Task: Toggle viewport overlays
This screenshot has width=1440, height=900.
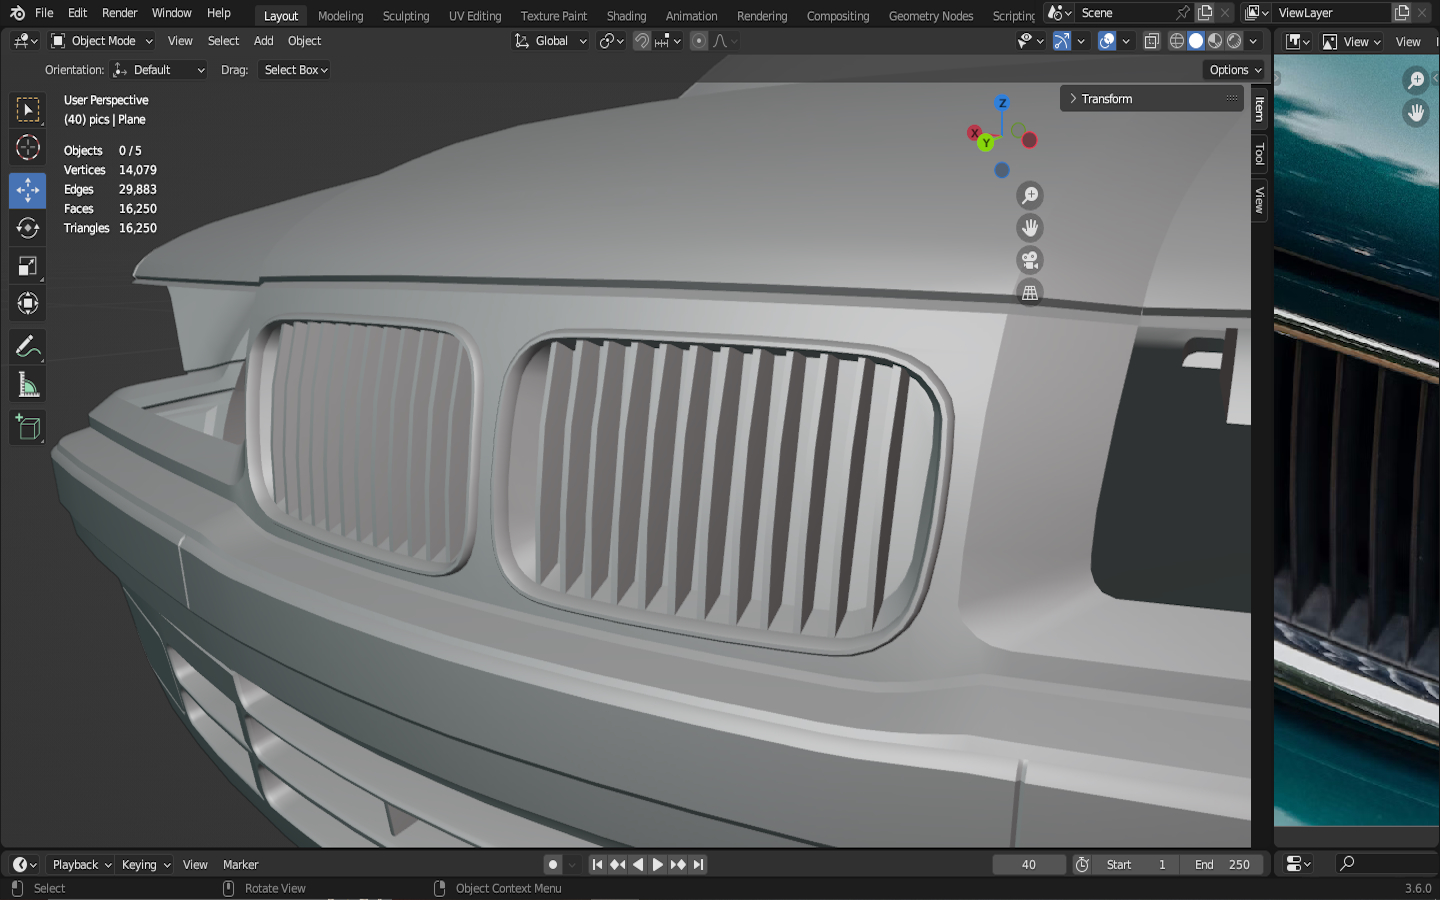Action: 1107,41
